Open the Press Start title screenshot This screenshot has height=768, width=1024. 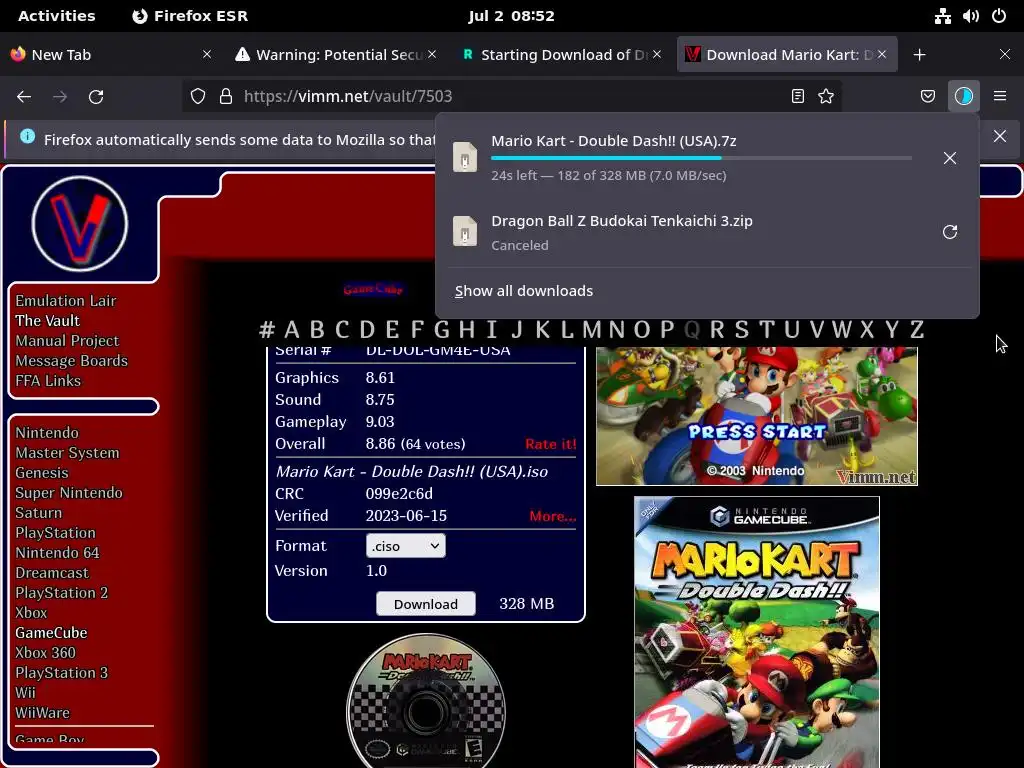coord(757,416)
